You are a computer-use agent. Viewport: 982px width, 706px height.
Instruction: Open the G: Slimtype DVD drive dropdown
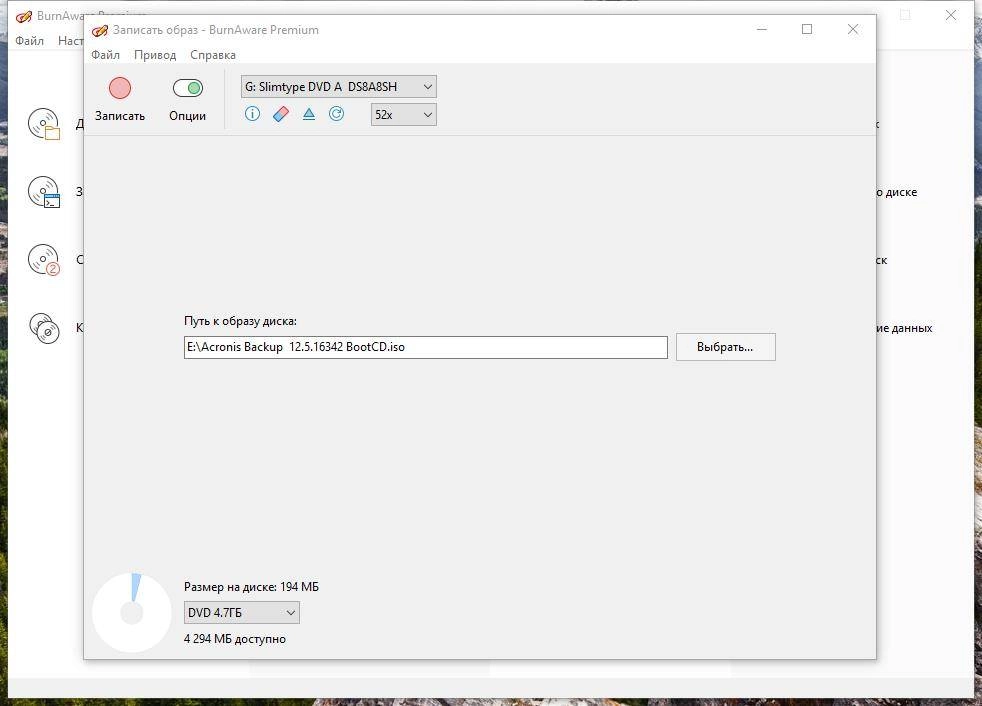(x=339, y=86)
